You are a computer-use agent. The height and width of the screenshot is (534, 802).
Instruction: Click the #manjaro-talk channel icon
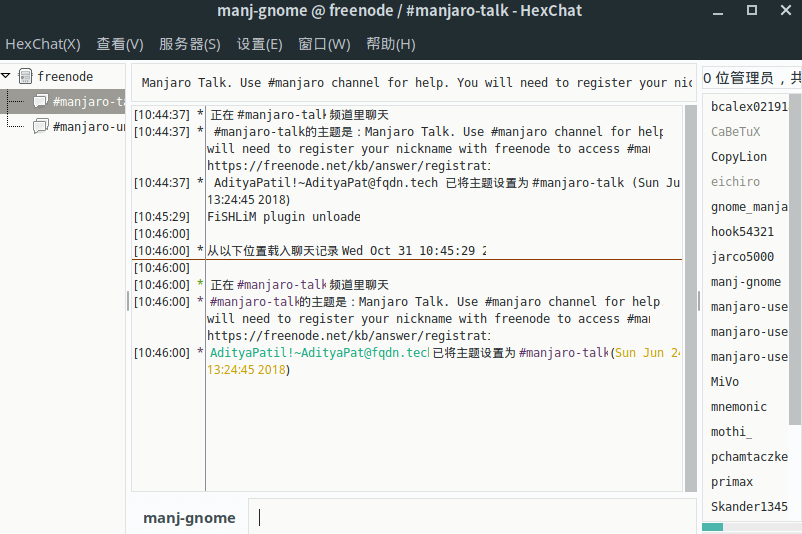click(40, 101)
